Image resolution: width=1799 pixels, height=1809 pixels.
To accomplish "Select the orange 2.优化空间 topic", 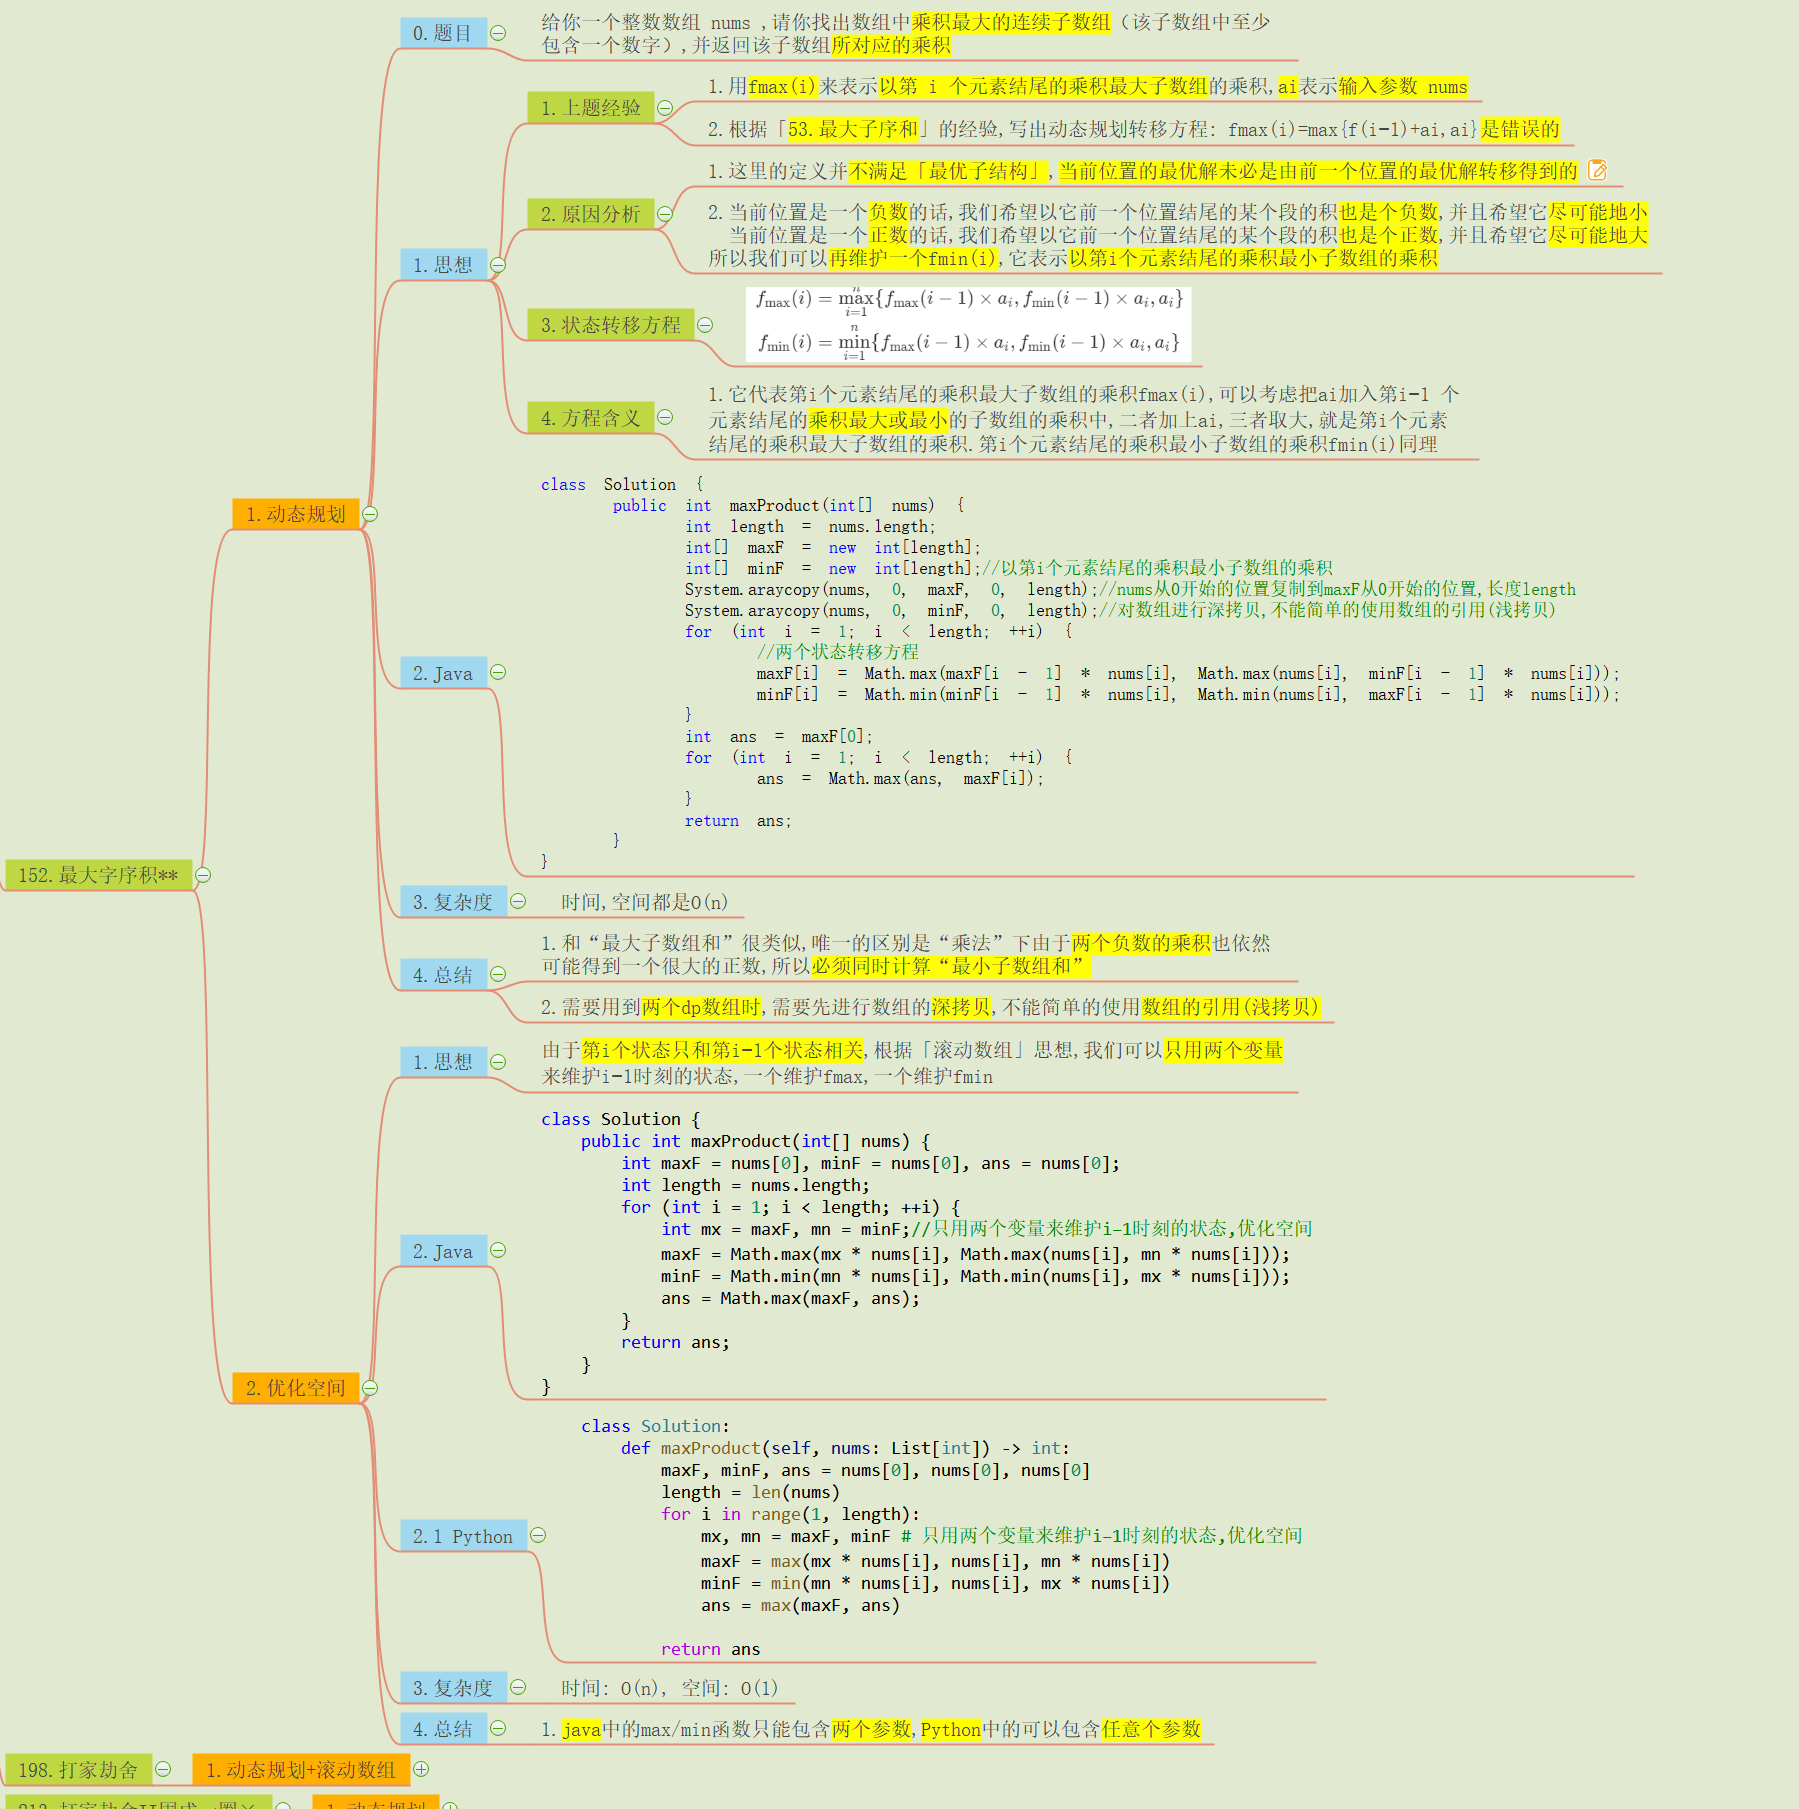I will (x=296, y=1388).
